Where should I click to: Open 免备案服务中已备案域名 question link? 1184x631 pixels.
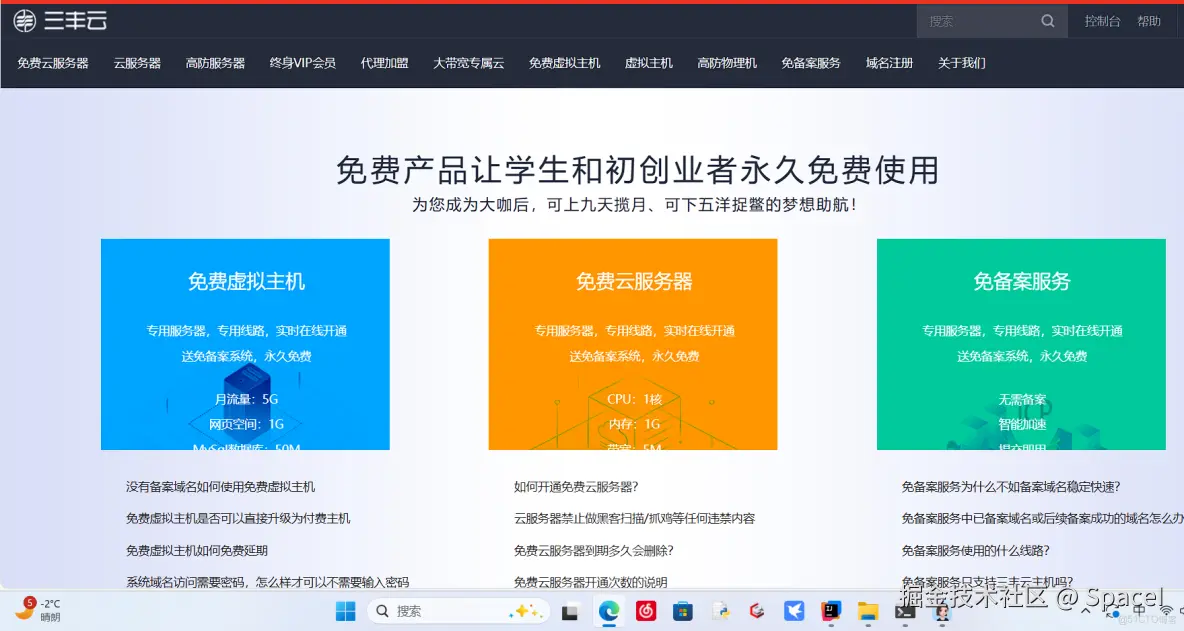(x=1042, y=519)
